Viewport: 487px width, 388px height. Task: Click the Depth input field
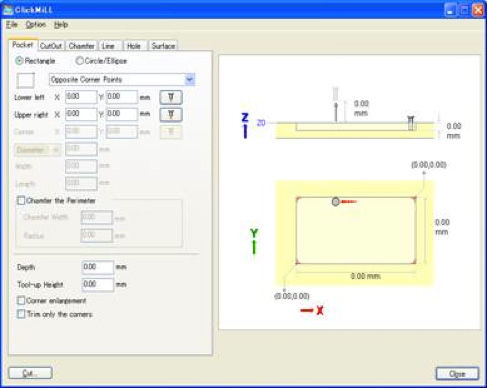point(97,267)
